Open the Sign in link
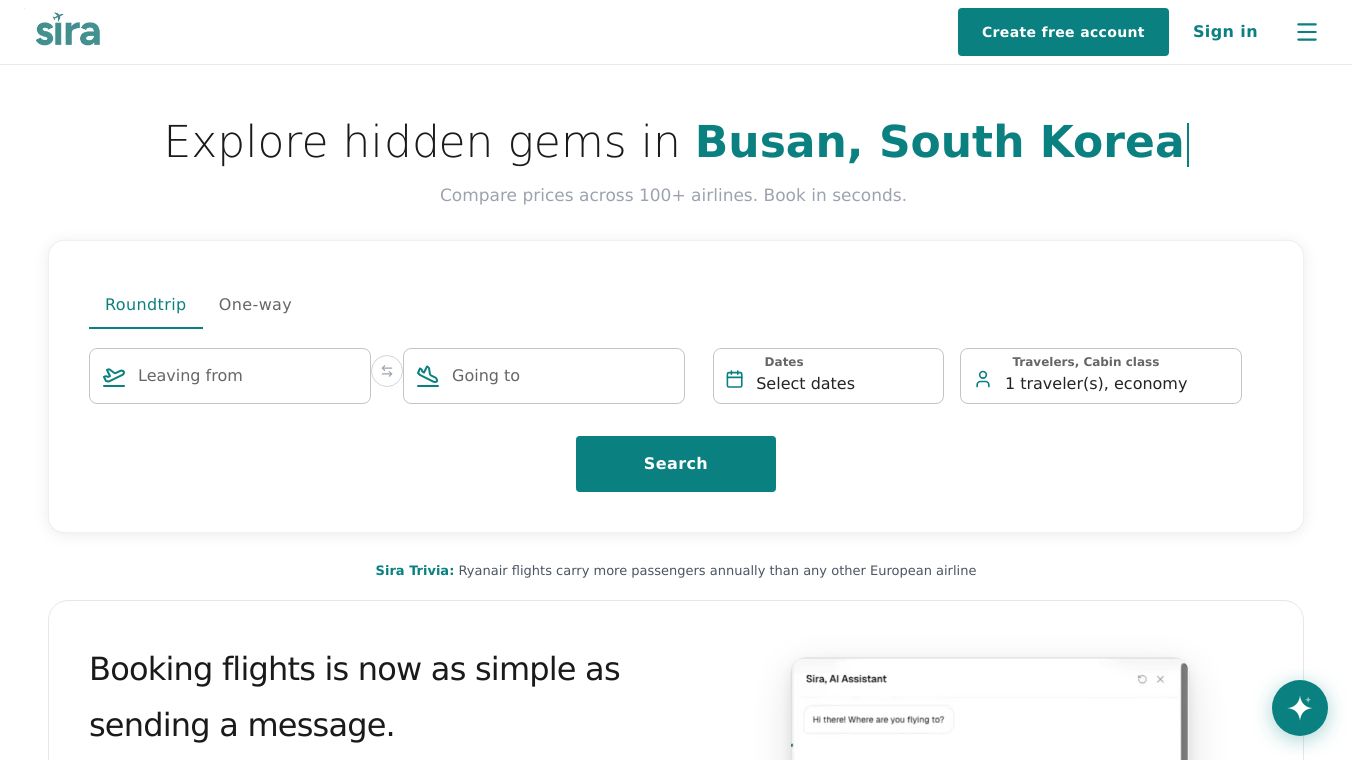Image resolution: width=1352 pixels, height=760 pixels. (1225, 32)
